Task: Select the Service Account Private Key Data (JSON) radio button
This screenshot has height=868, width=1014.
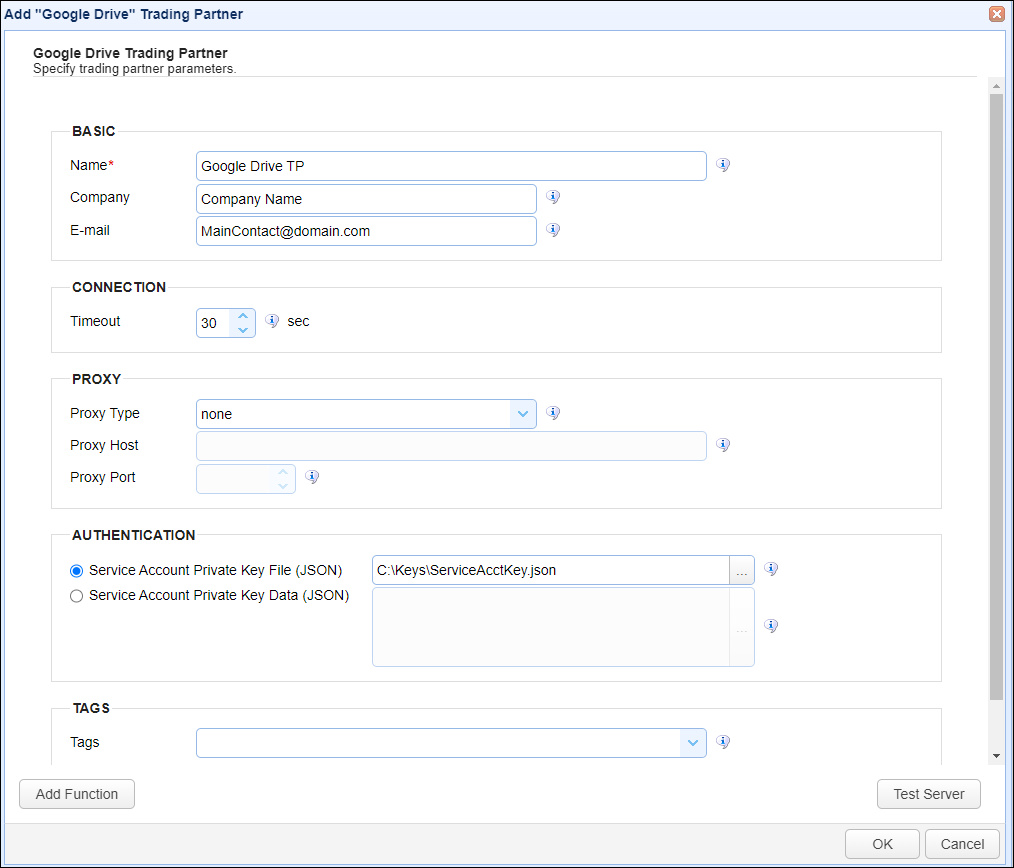Action: [x=76, y=596]
